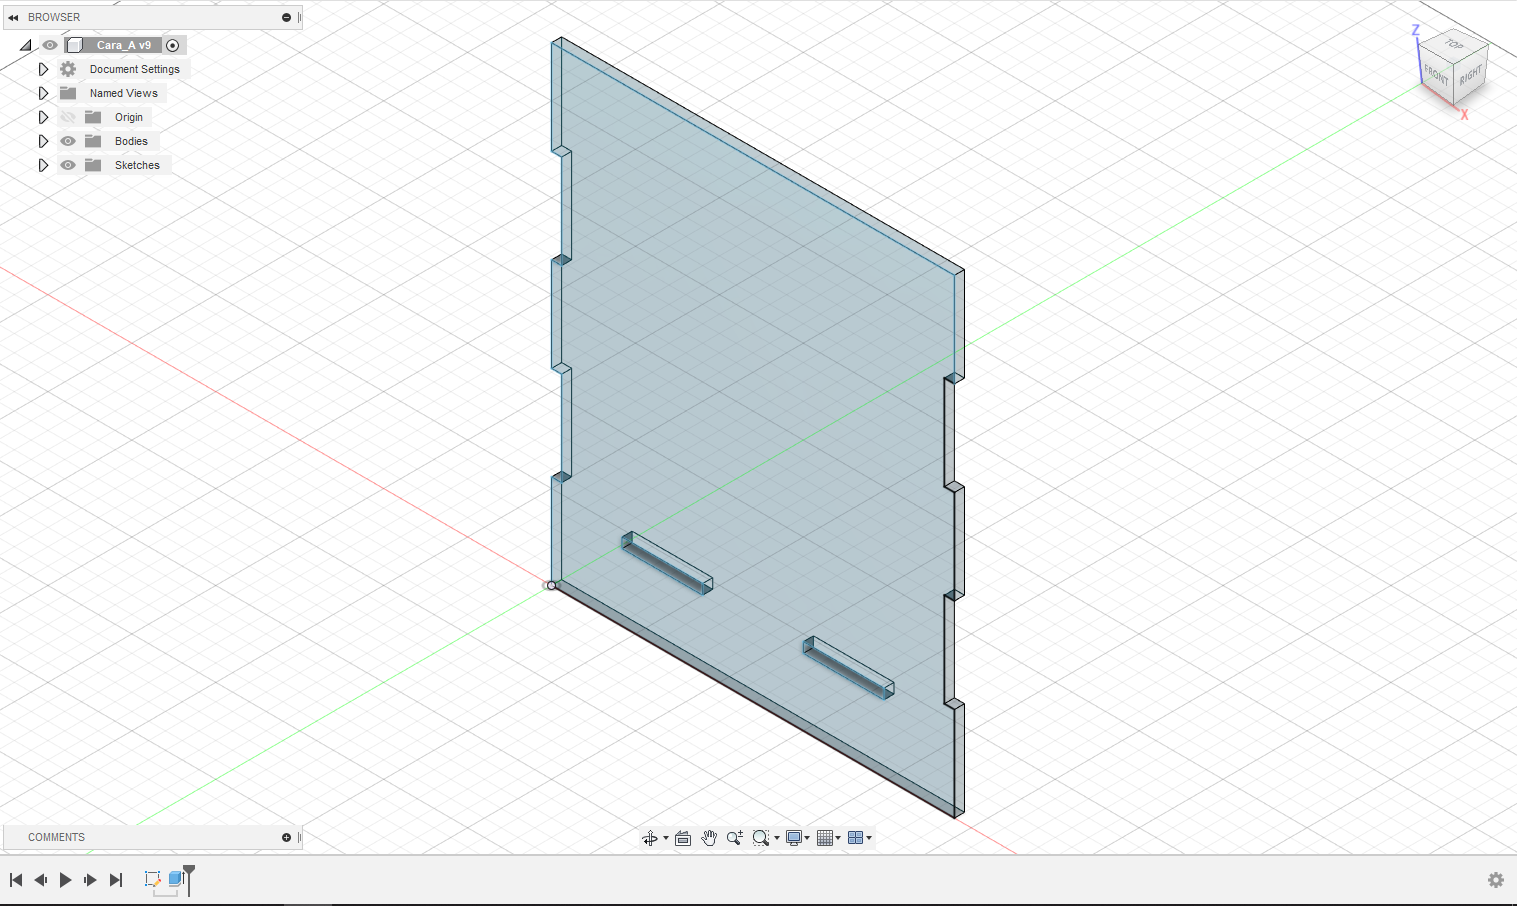Screen dimensions: 1517x906
Task: Click the right slot in the panel
Action: coord(848,668)
